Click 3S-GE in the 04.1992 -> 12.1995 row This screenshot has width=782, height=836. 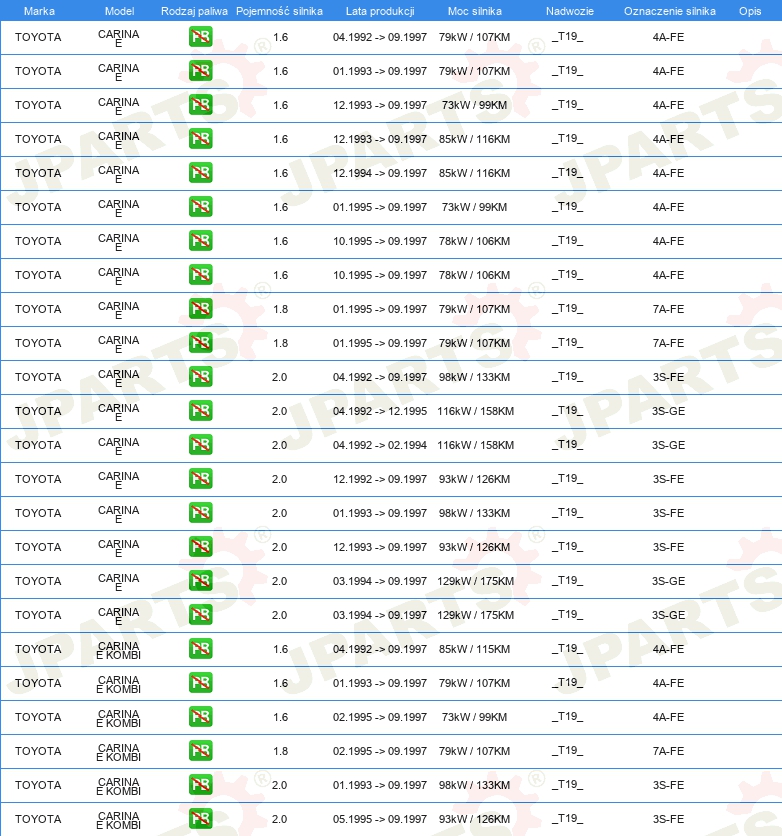pyautogui.click(x=668, y=411)
